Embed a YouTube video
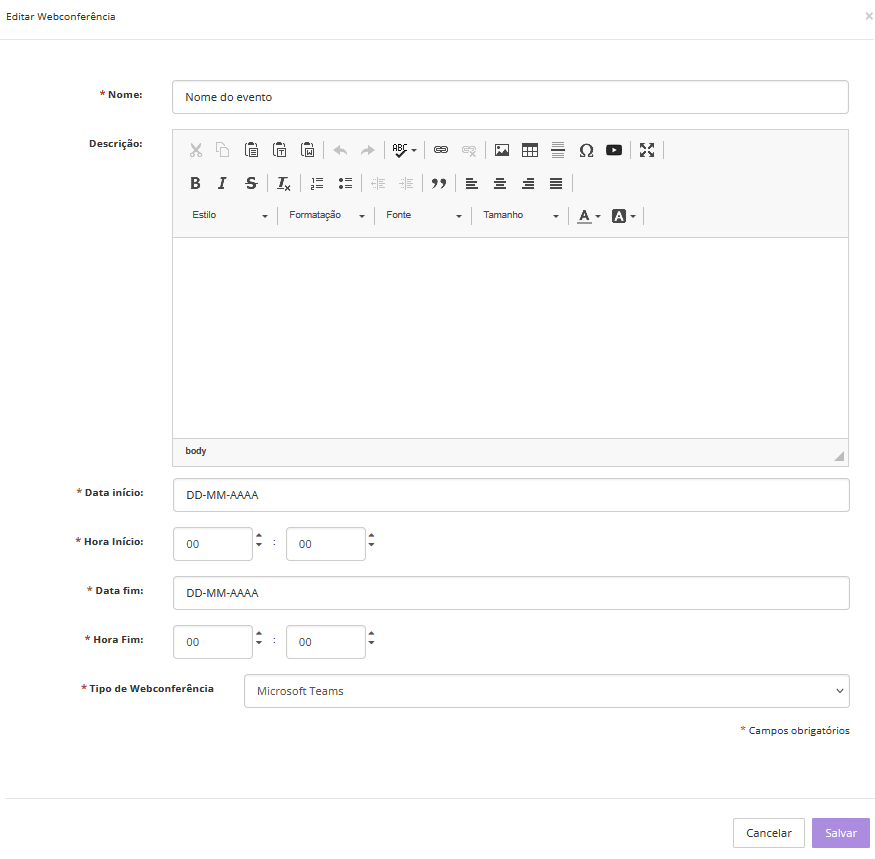This screenshot has width=875, height=859. pos(614,150)
